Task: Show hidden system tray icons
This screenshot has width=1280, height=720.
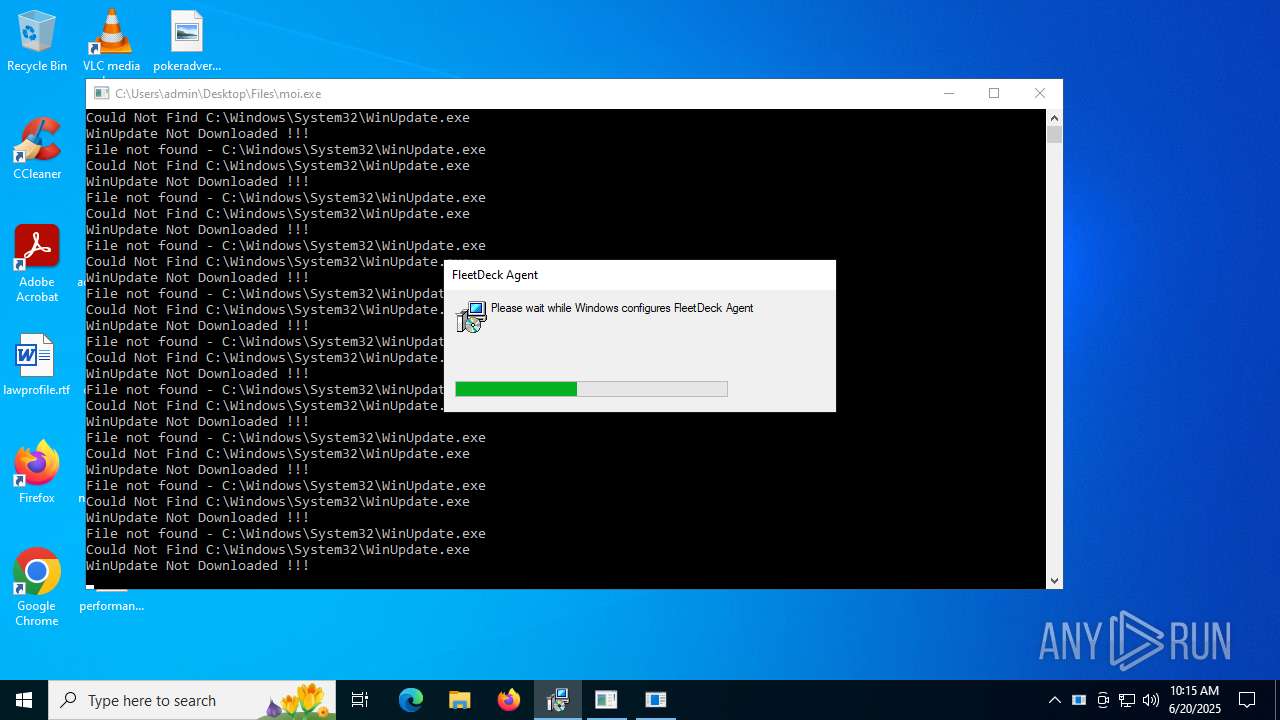Action: pyautogui.click(x=1055, y=700)
